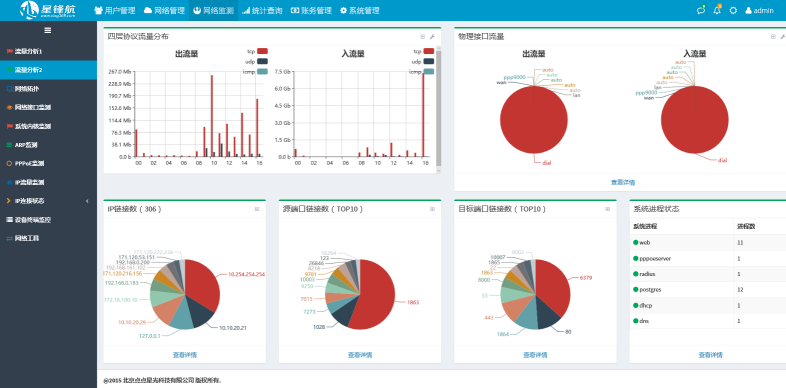Viewport: 786px width, 388px height.
Task: Select the radius process row
Action: click(708, 274)
